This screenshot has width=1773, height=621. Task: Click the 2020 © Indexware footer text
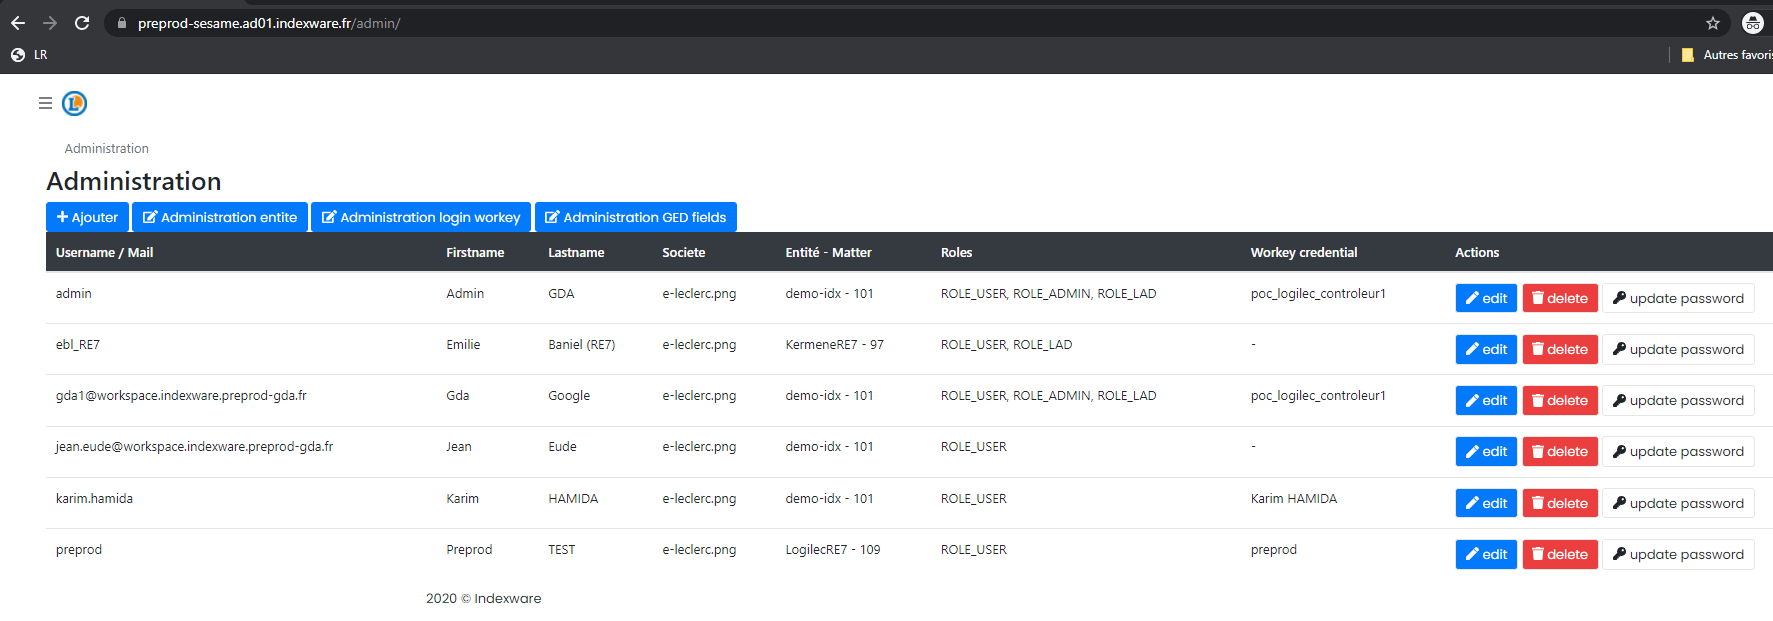[x=483, y=598]
